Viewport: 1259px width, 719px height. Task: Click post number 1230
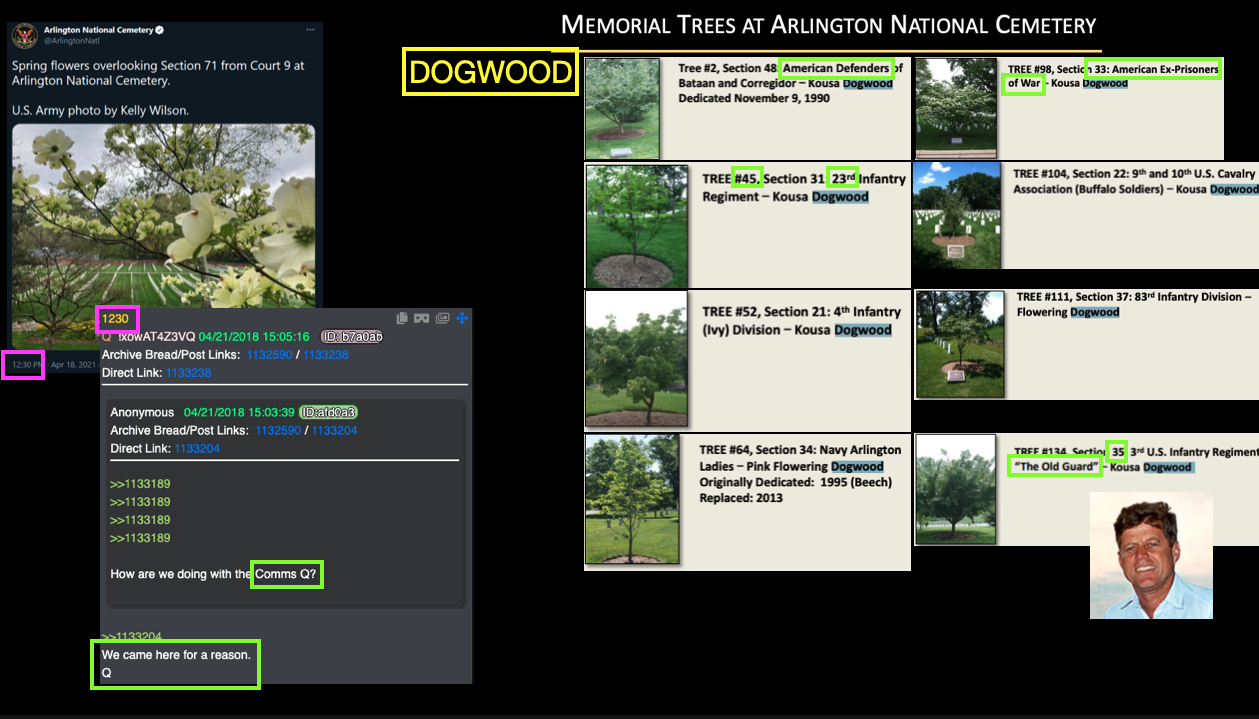click(116, 319)
